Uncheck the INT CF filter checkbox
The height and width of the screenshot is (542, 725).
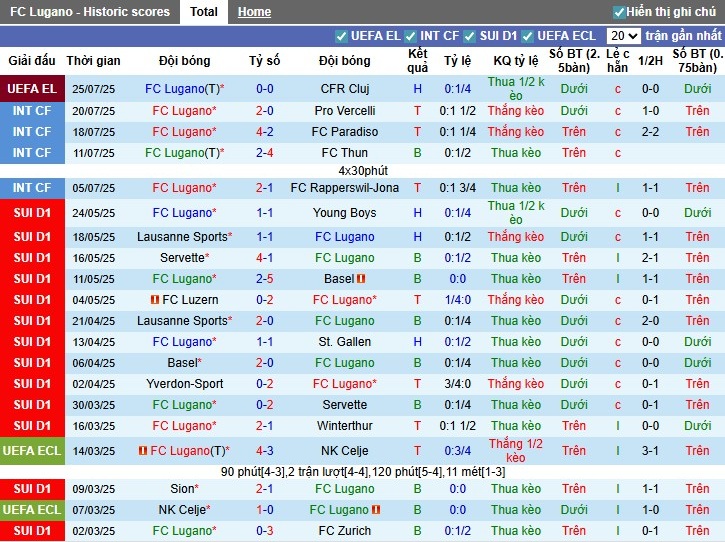[410, 36]
